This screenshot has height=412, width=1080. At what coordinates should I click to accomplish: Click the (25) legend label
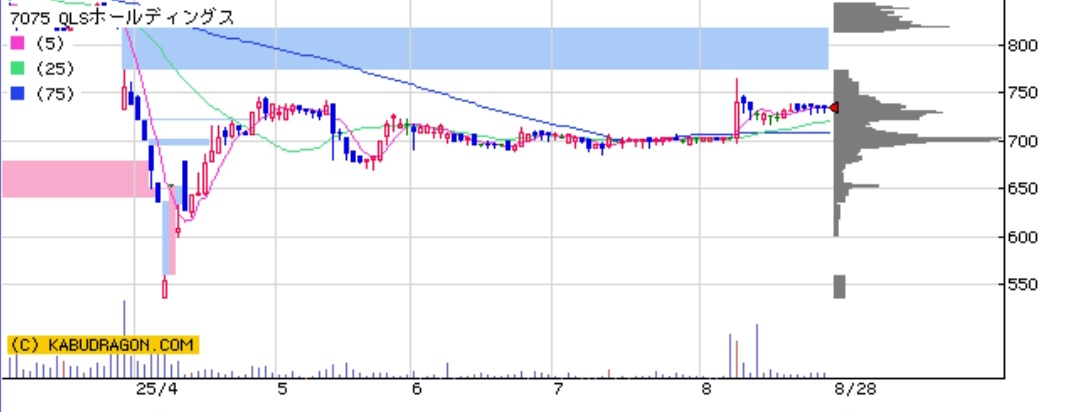(54, 69)
